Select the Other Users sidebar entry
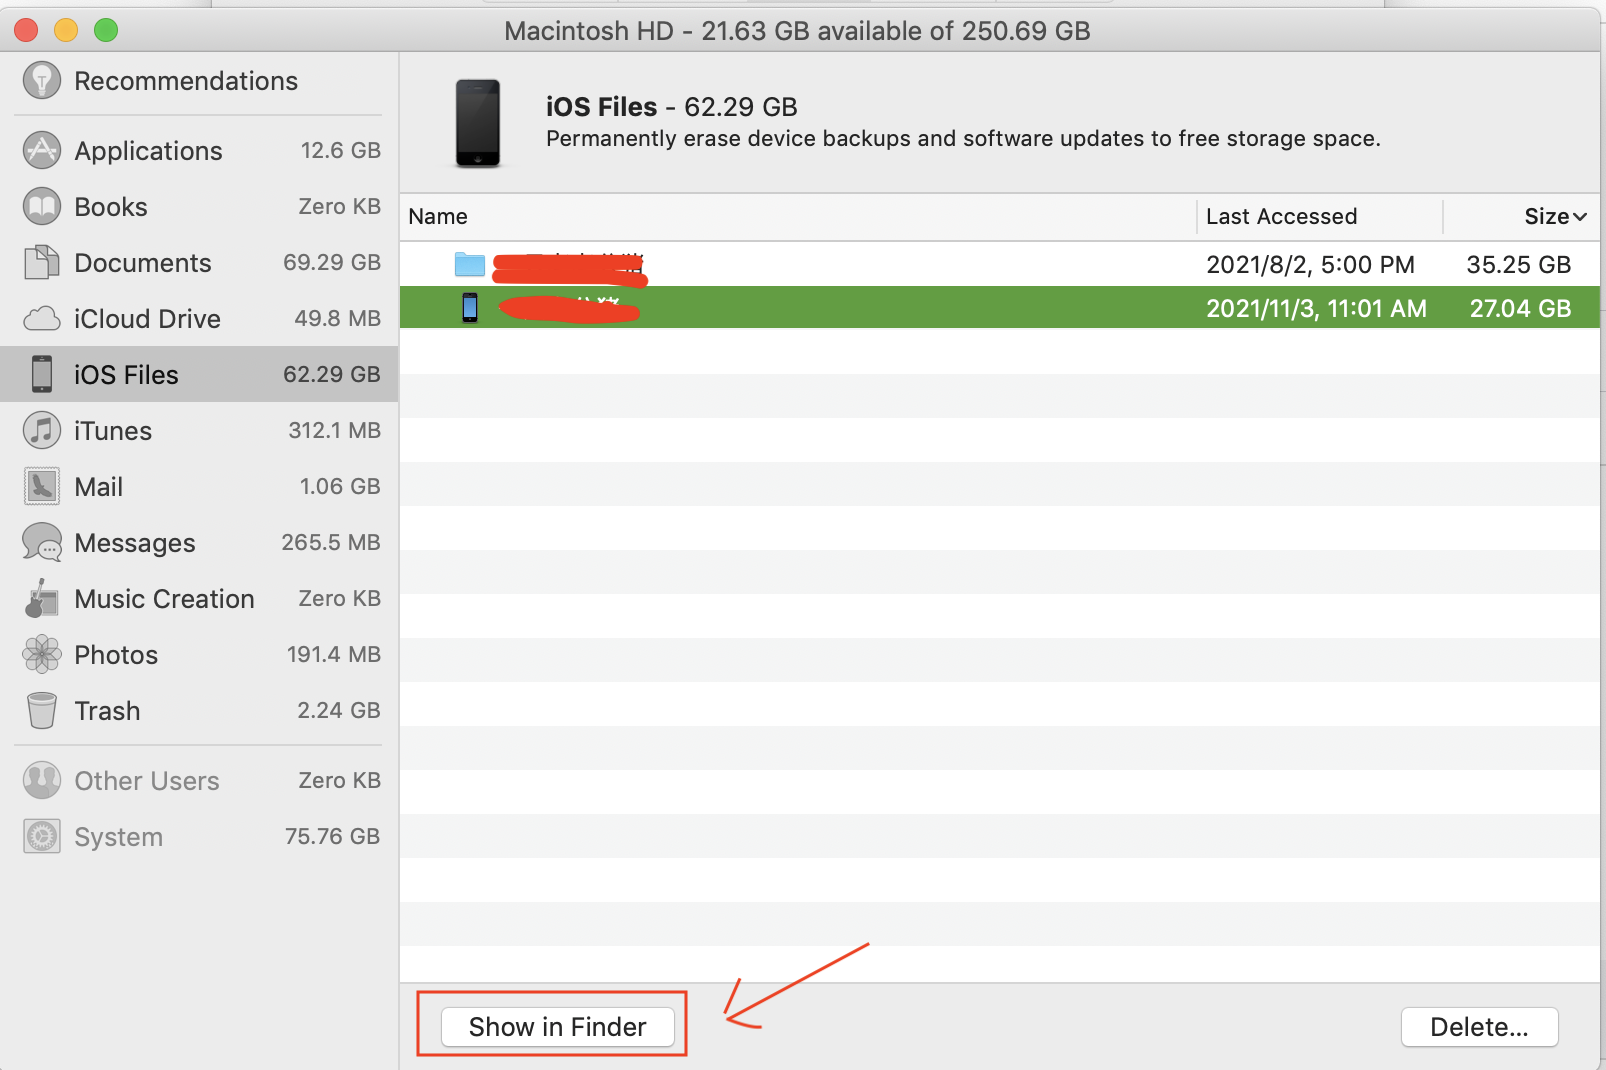 coord(146,781)
